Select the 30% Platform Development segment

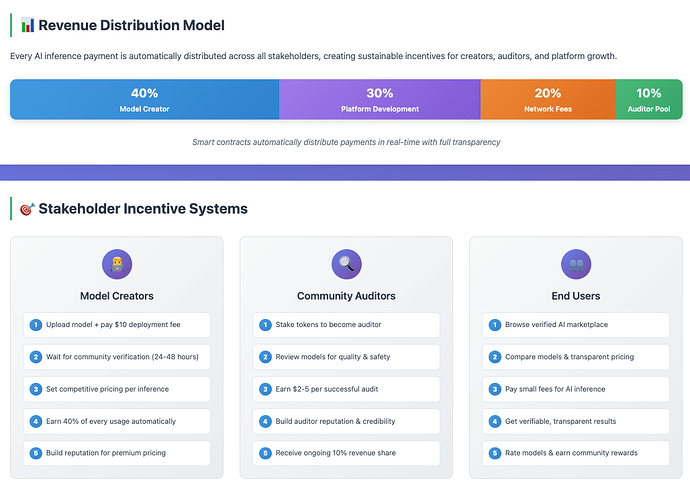(x=379, y=99)
